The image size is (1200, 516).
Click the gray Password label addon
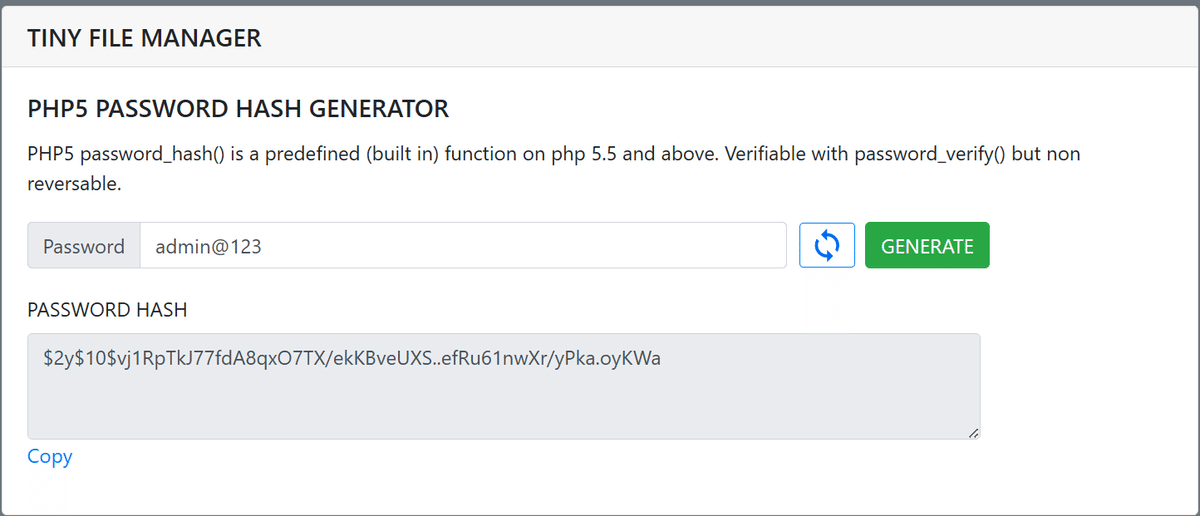tap(84, 246)
